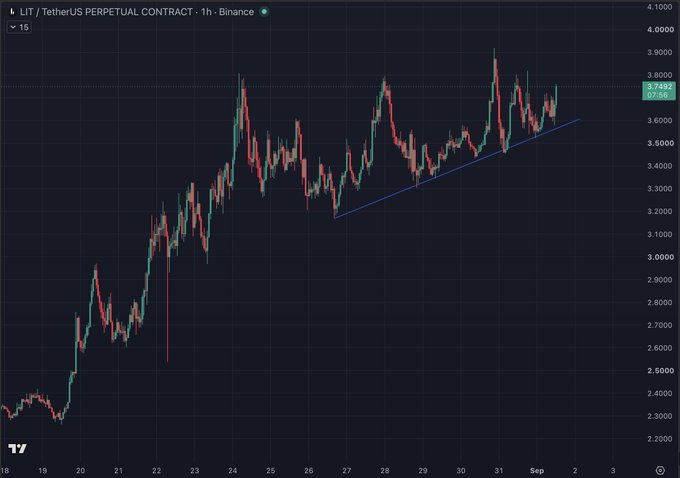680x478 pixels.
Task: Click the Sep month label on time axis
Action: pyautogui.click(x=537, y=471)
